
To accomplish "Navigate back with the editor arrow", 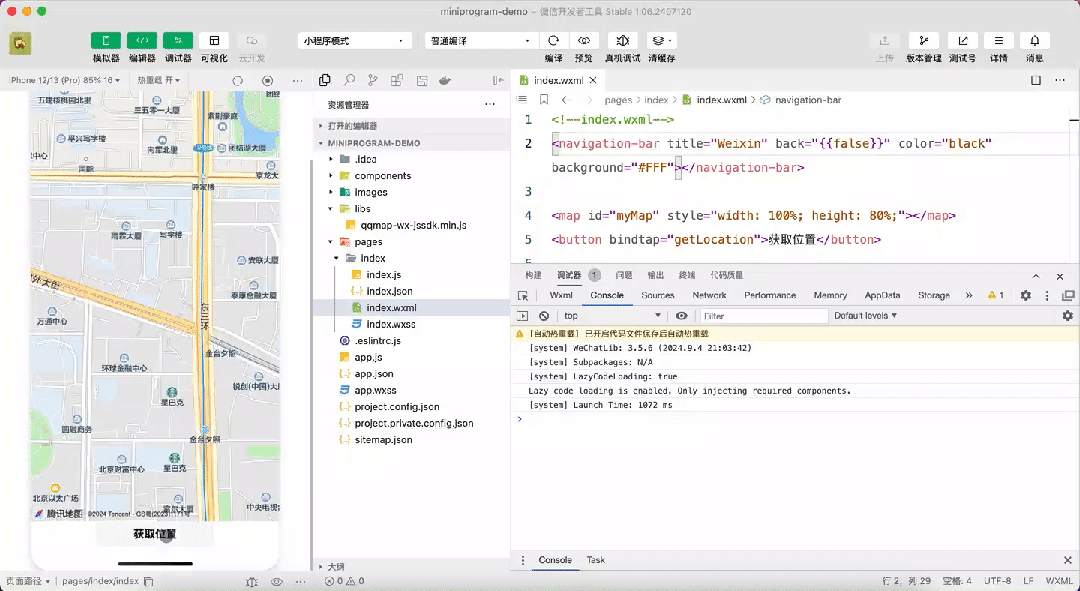I will (x=564, y=100).
